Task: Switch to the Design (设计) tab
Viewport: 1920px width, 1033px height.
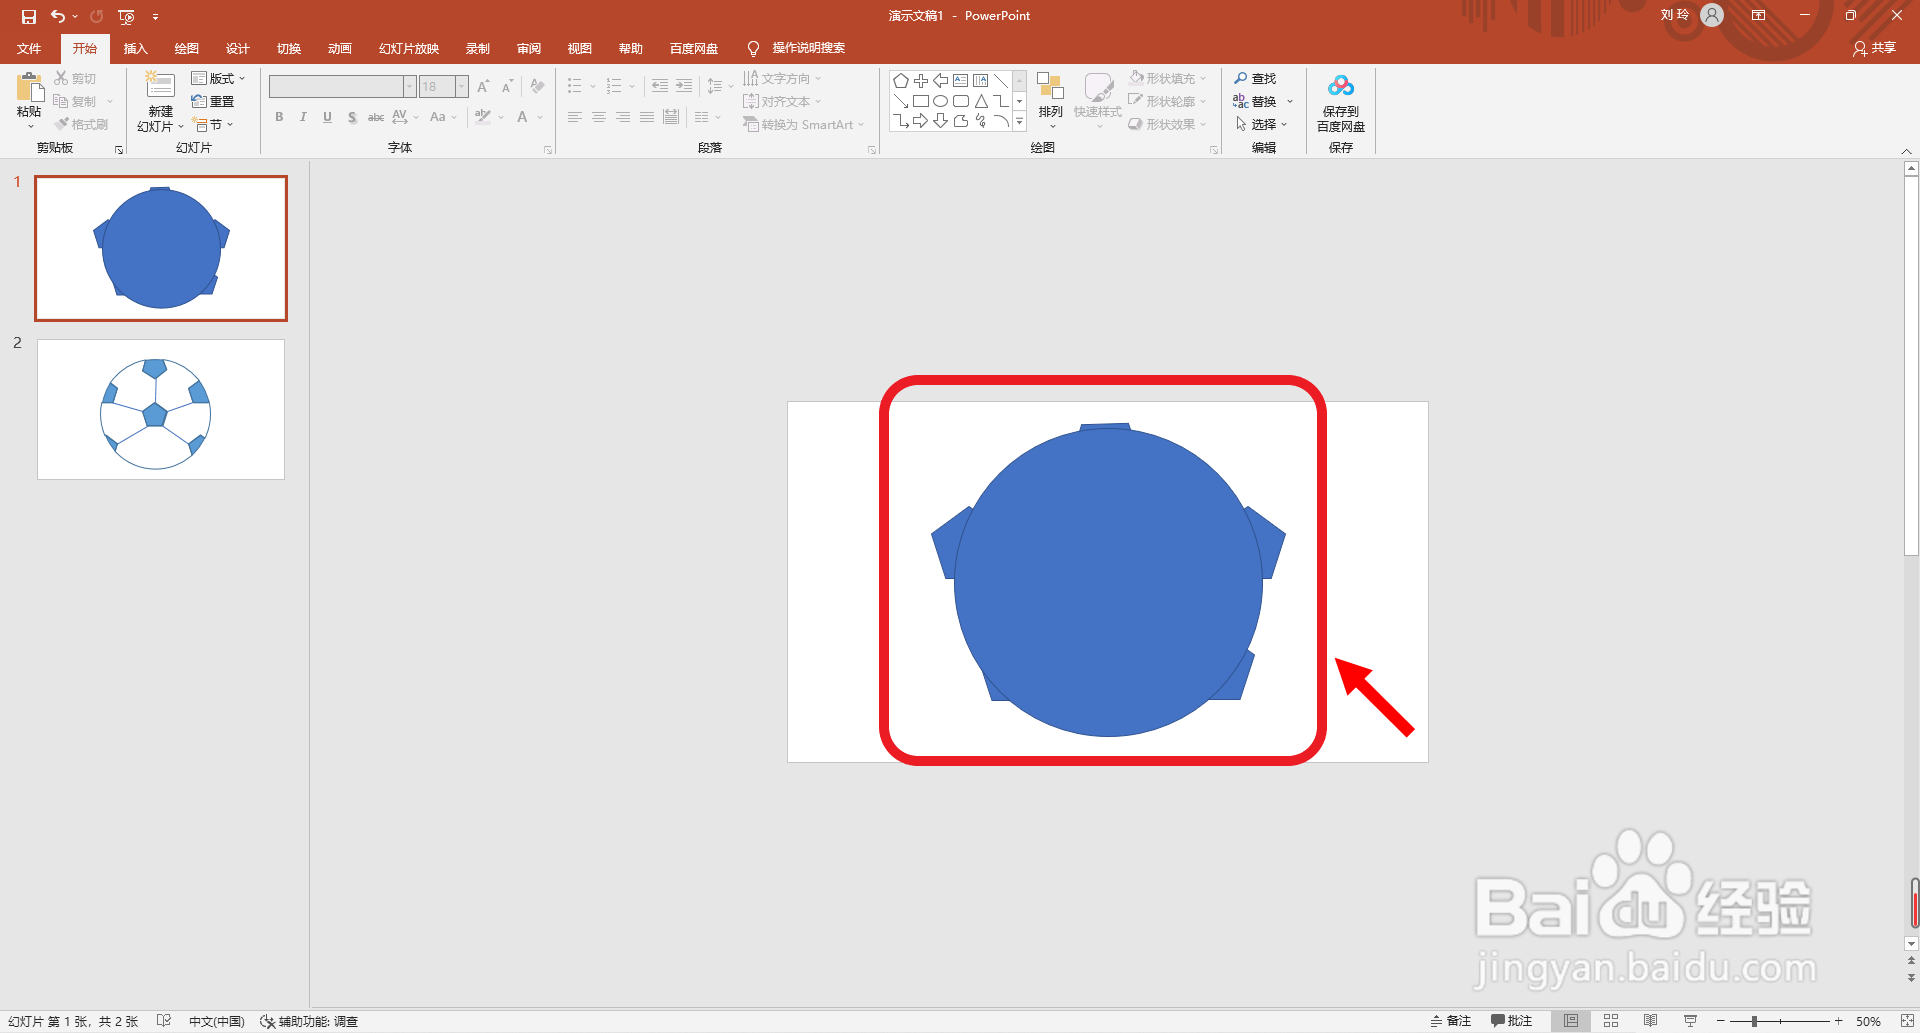Action: coord(238,48)
